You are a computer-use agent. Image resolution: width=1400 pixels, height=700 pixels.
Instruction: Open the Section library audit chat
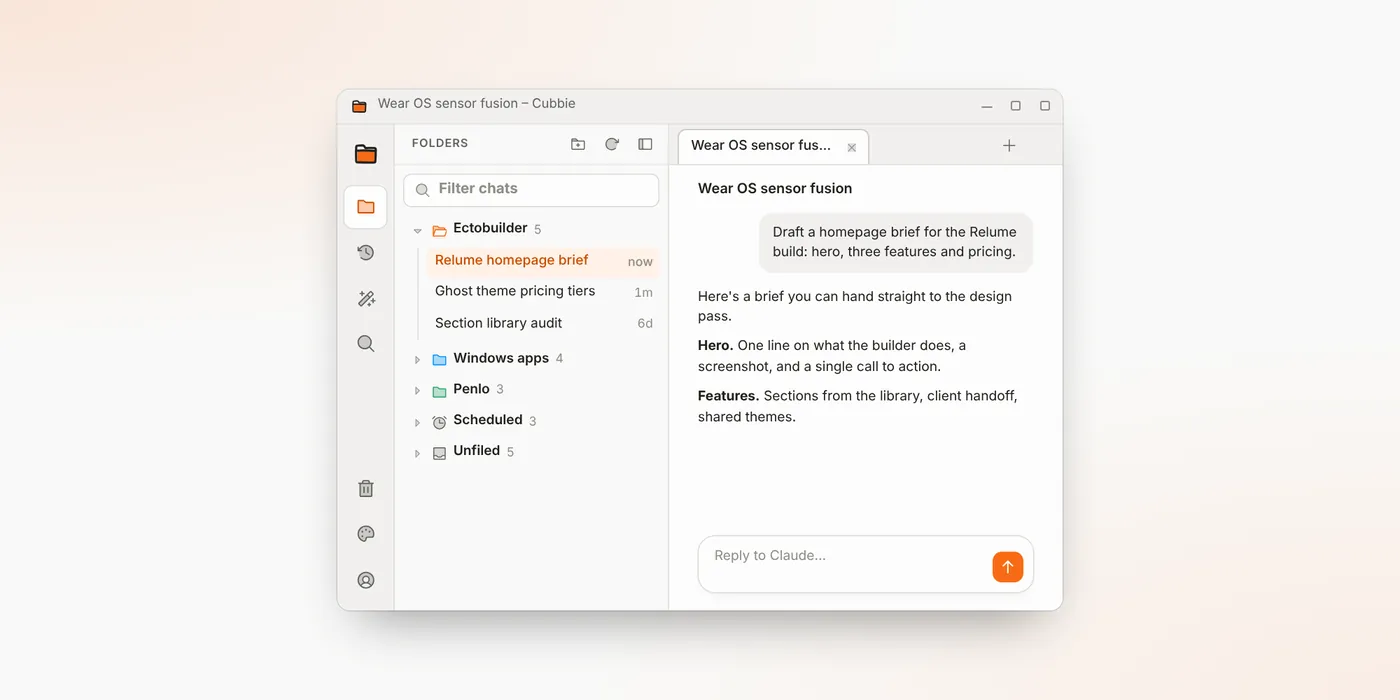[543, 323]
